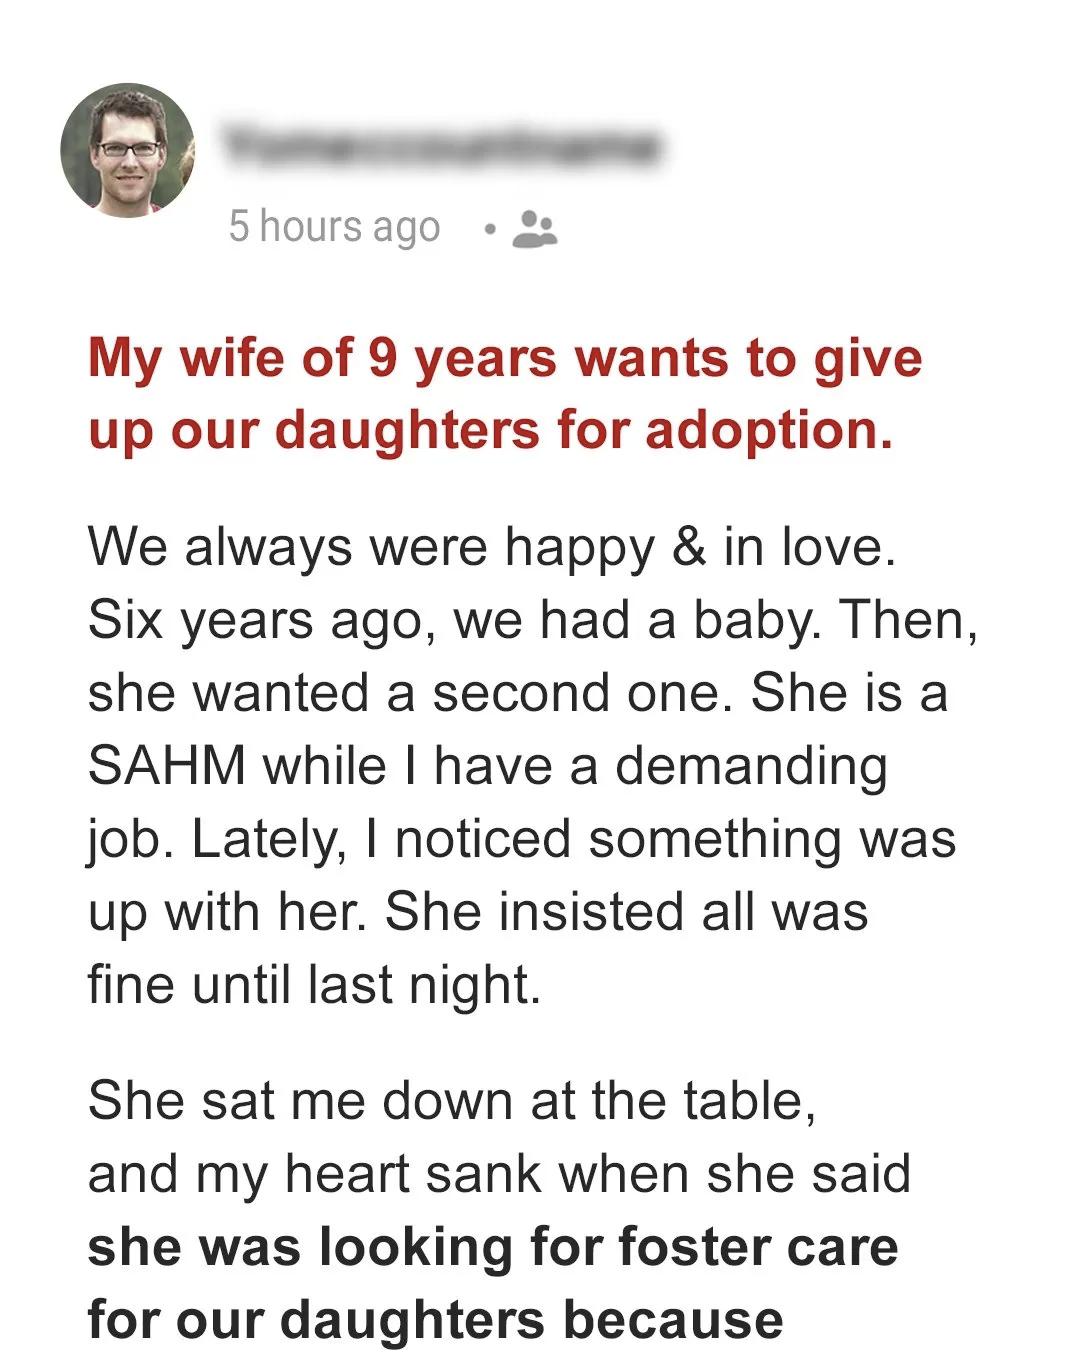Click the bold line "for our daughters because"
The width and height of the screenshot is (1080, 1350).
[435, 1319]
